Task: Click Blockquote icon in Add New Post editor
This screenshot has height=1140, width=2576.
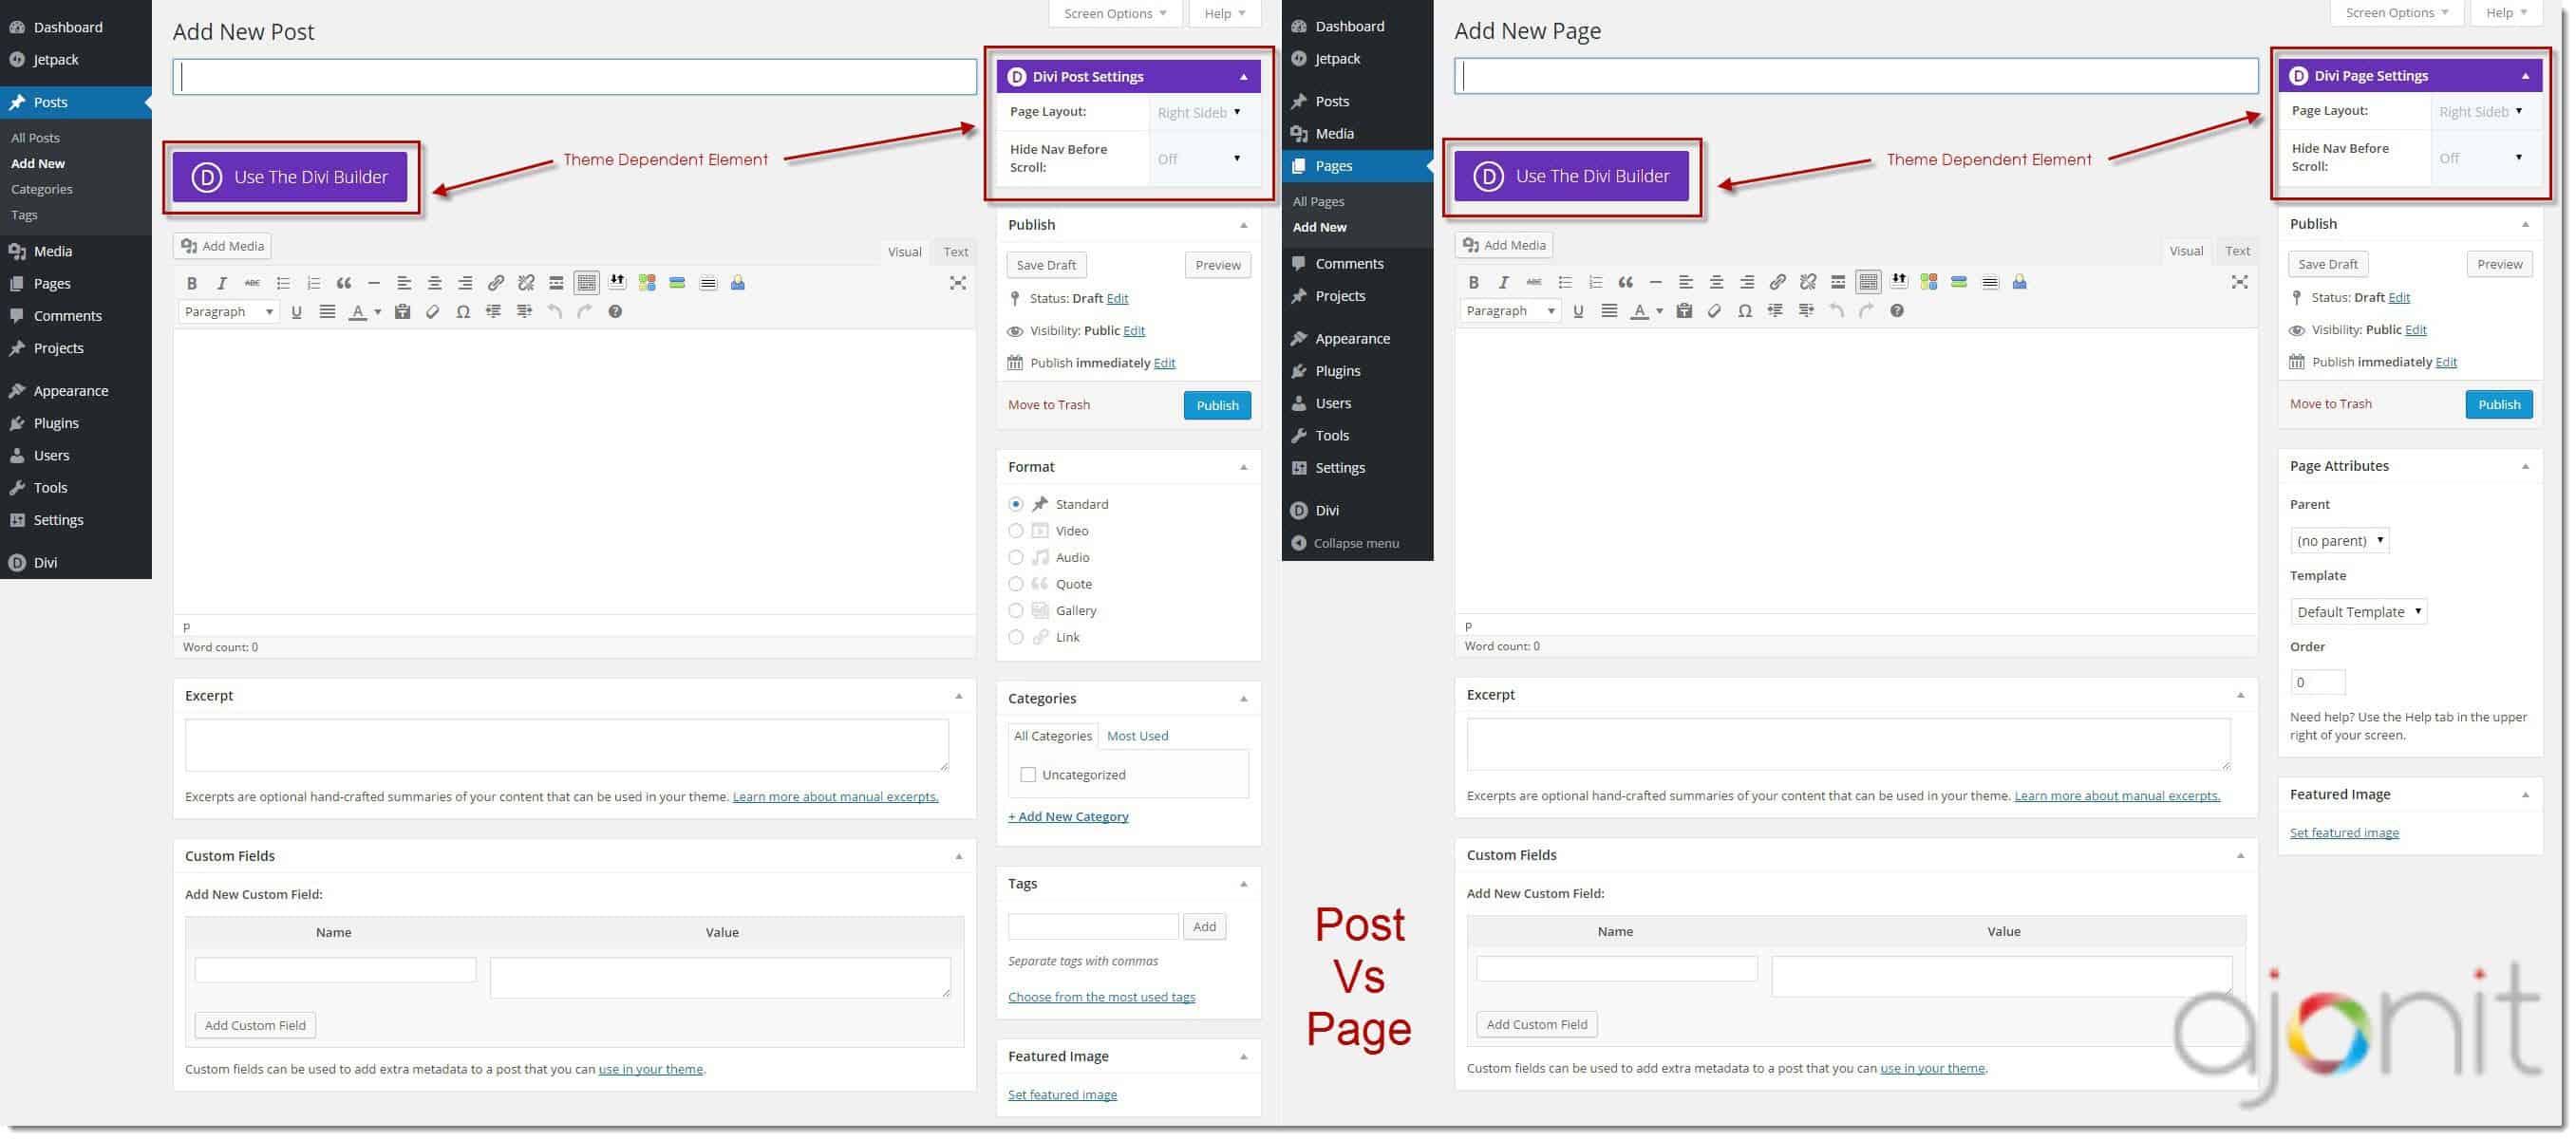Action: pyautogui.click(x=344, y=283)
